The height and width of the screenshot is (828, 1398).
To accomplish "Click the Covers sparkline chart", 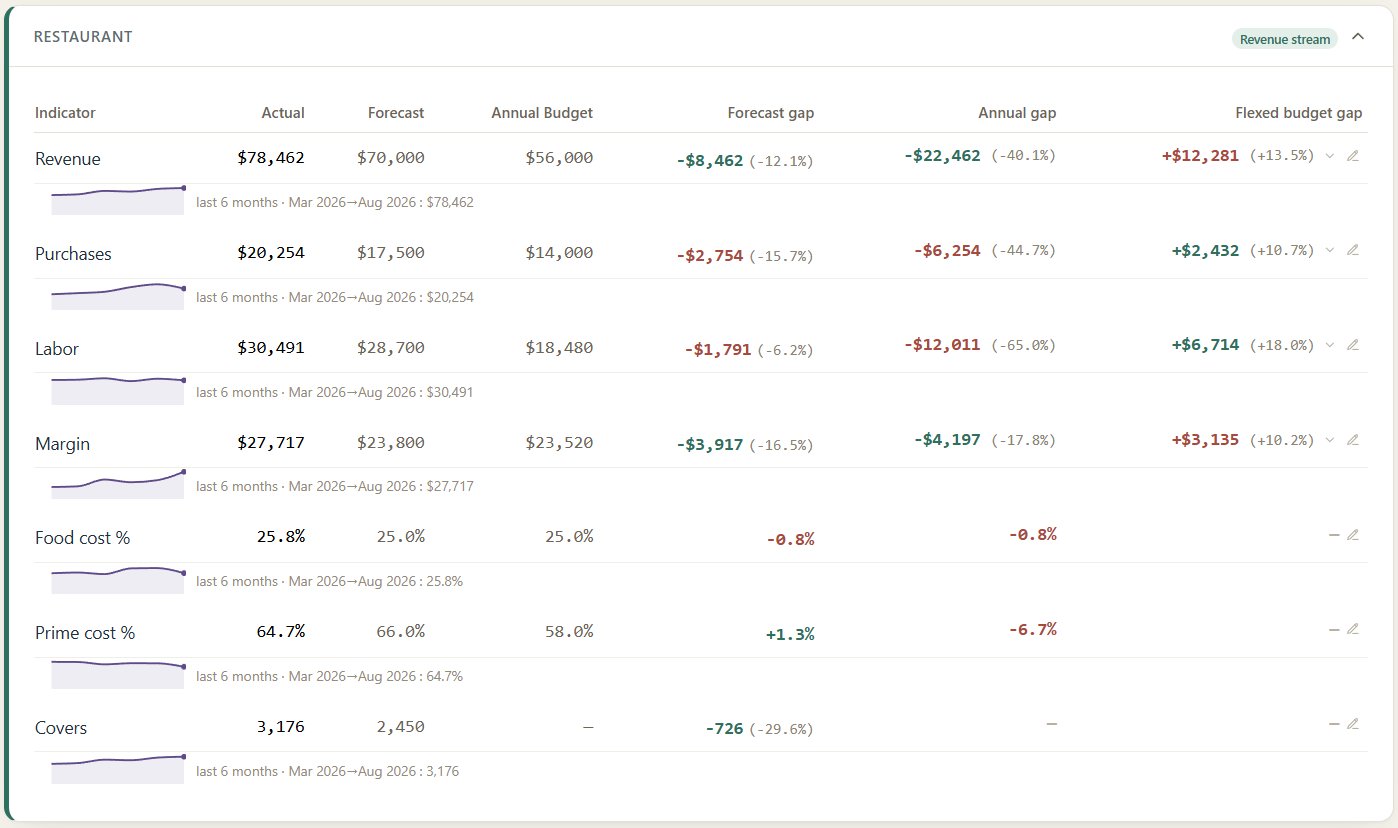I will [x=118, y=769].
